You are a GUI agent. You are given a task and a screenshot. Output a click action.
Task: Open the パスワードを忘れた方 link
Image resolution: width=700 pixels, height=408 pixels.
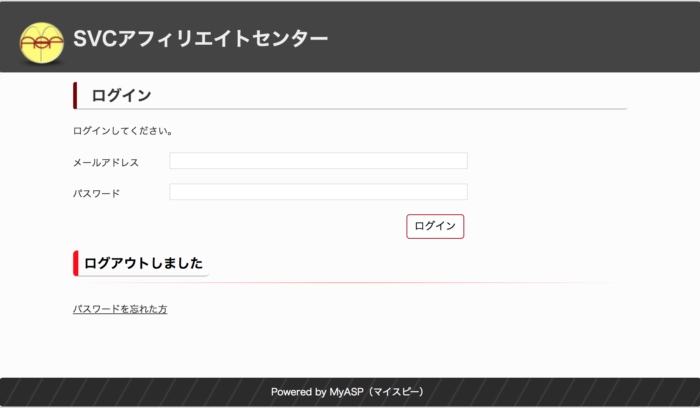[x=120, y=310]
